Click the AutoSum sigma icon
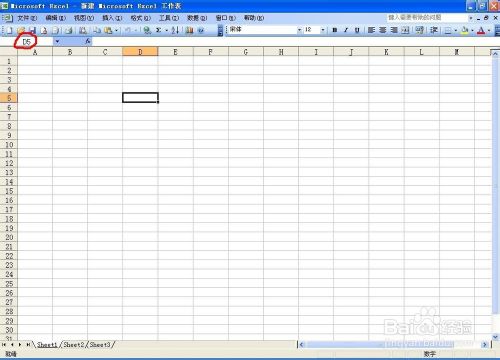 point(159,30)
